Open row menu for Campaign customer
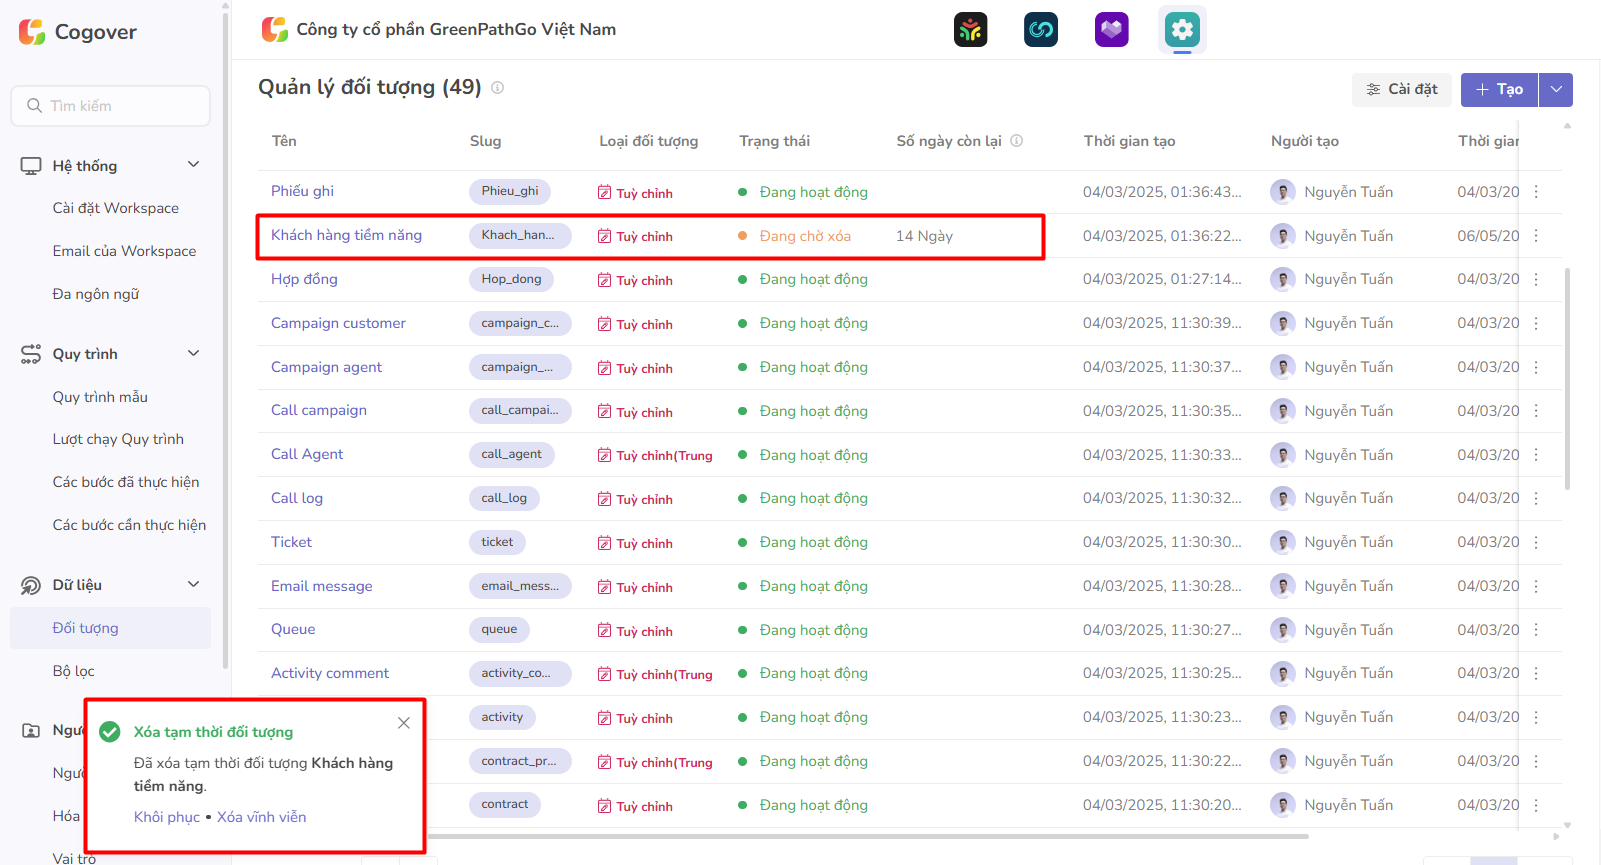The image size is (1601, 865). [x=1536, y=323]
